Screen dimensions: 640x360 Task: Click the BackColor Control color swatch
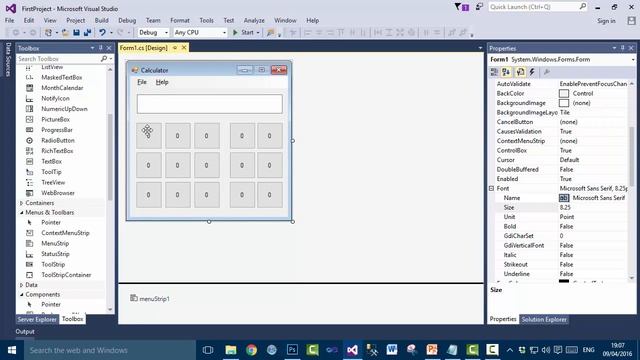point(564,93)
